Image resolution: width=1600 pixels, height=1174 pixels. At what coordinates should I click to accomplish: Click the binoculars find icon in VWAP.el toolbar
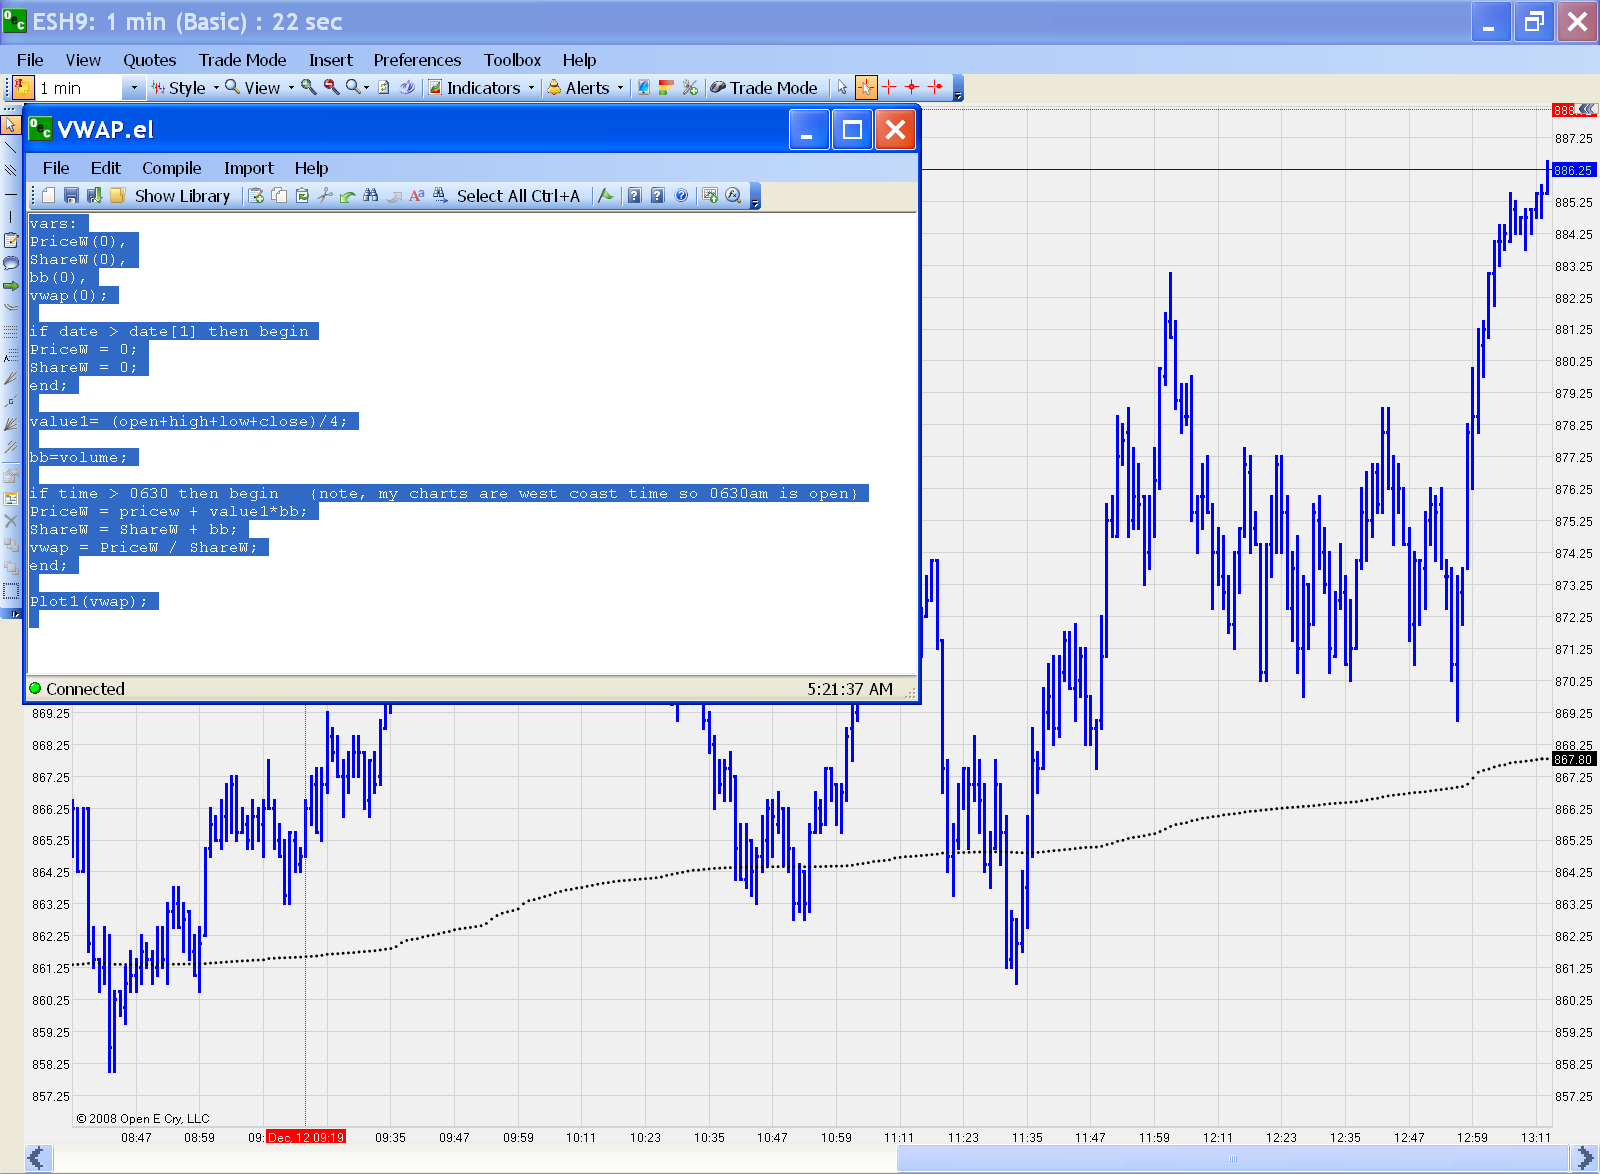click(371, 196)
